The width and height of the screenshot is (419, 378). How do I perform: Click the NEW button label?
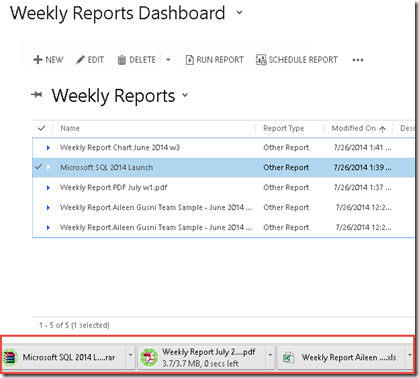54,60
